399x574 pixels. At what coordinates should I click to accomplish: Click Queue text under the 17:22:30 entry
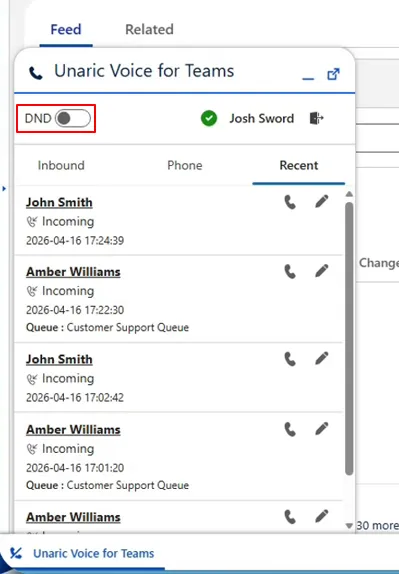tap(107, 327)
